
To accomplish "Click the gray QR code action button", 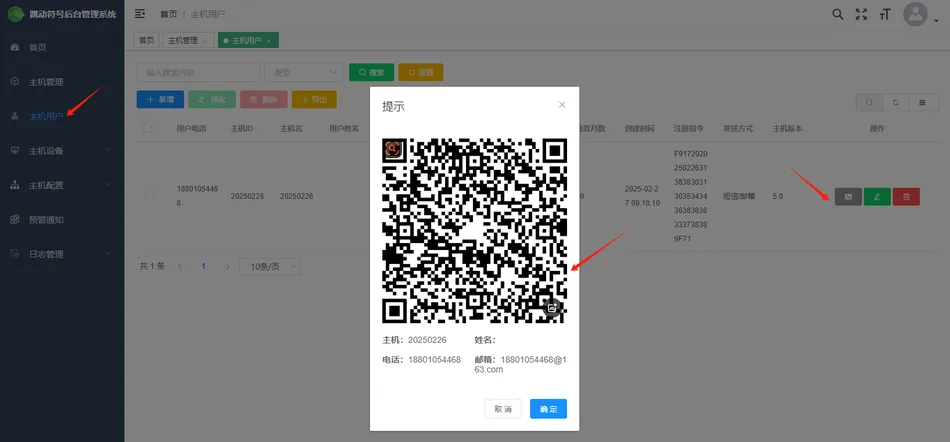I will pos(848,197).
